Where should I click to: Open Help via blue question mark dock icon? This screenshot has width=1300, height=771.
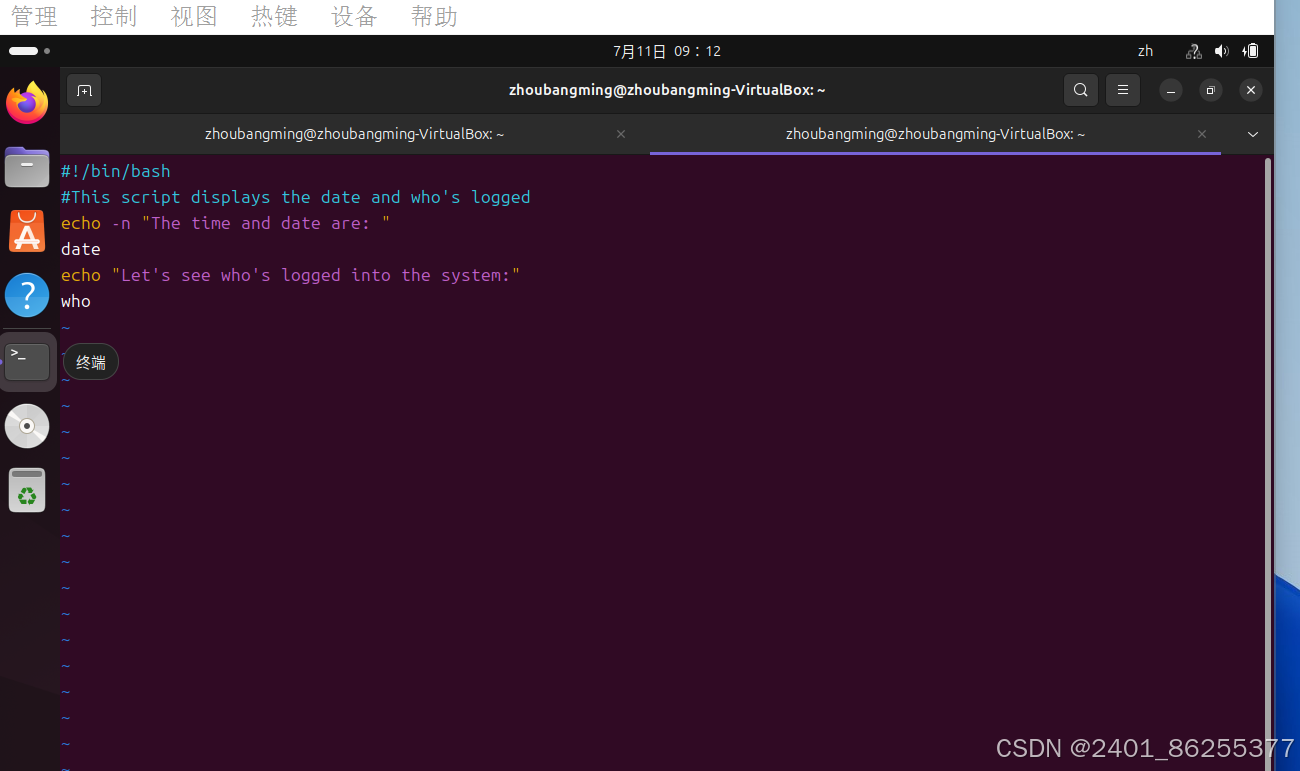(27, 295)
